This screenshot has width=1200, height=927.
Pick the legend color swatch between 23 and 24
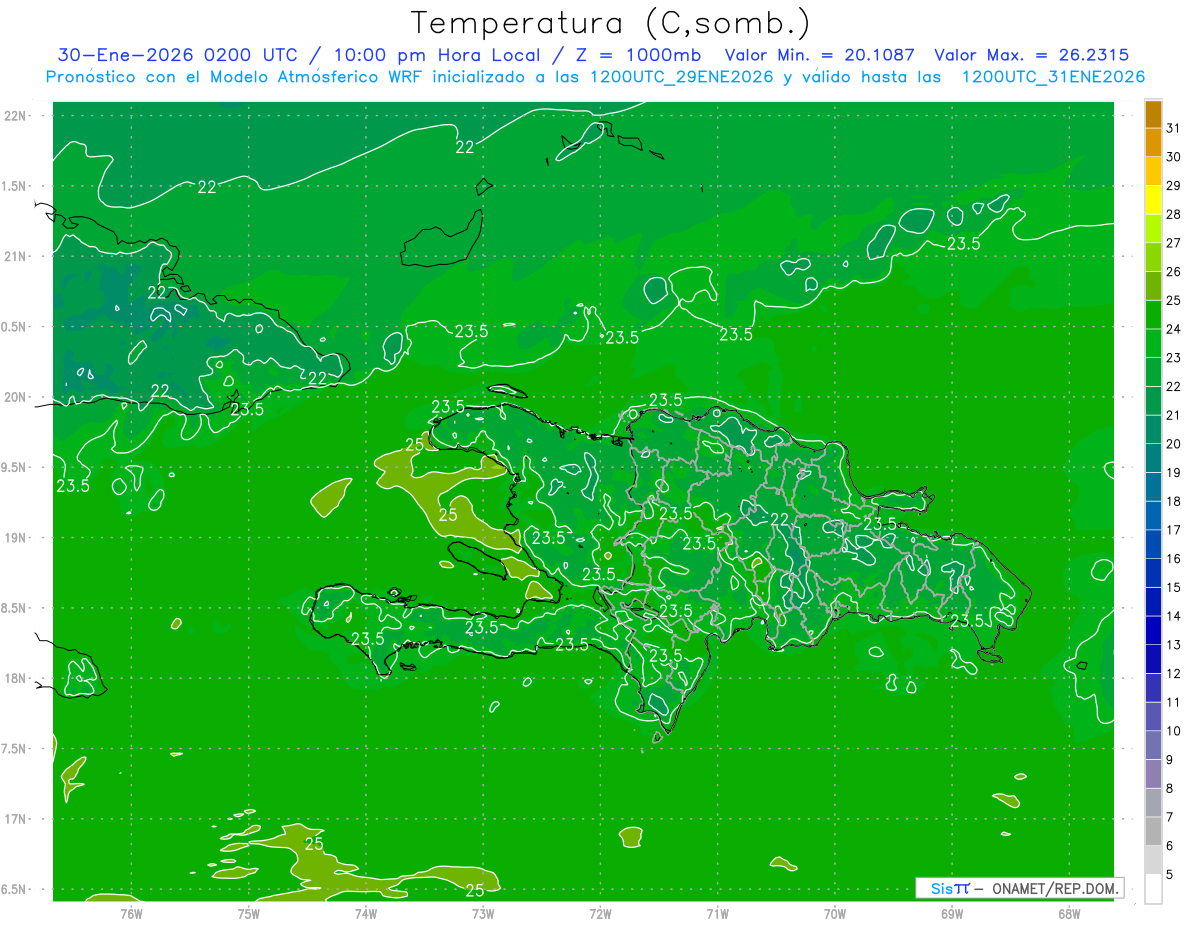[1153, 344]
